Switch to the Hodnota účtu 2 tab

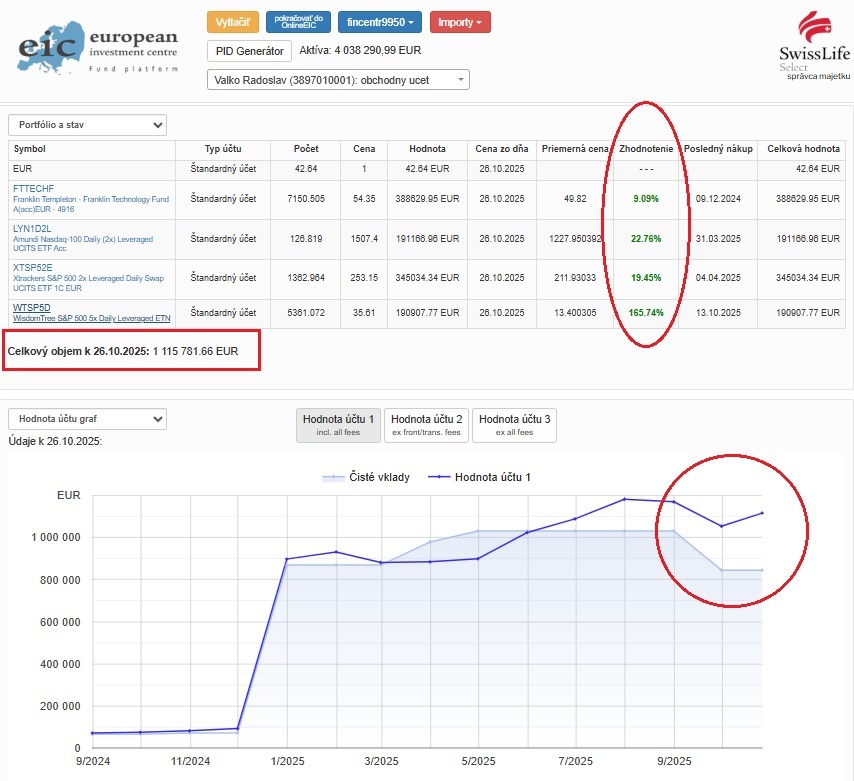pos(426,425)
